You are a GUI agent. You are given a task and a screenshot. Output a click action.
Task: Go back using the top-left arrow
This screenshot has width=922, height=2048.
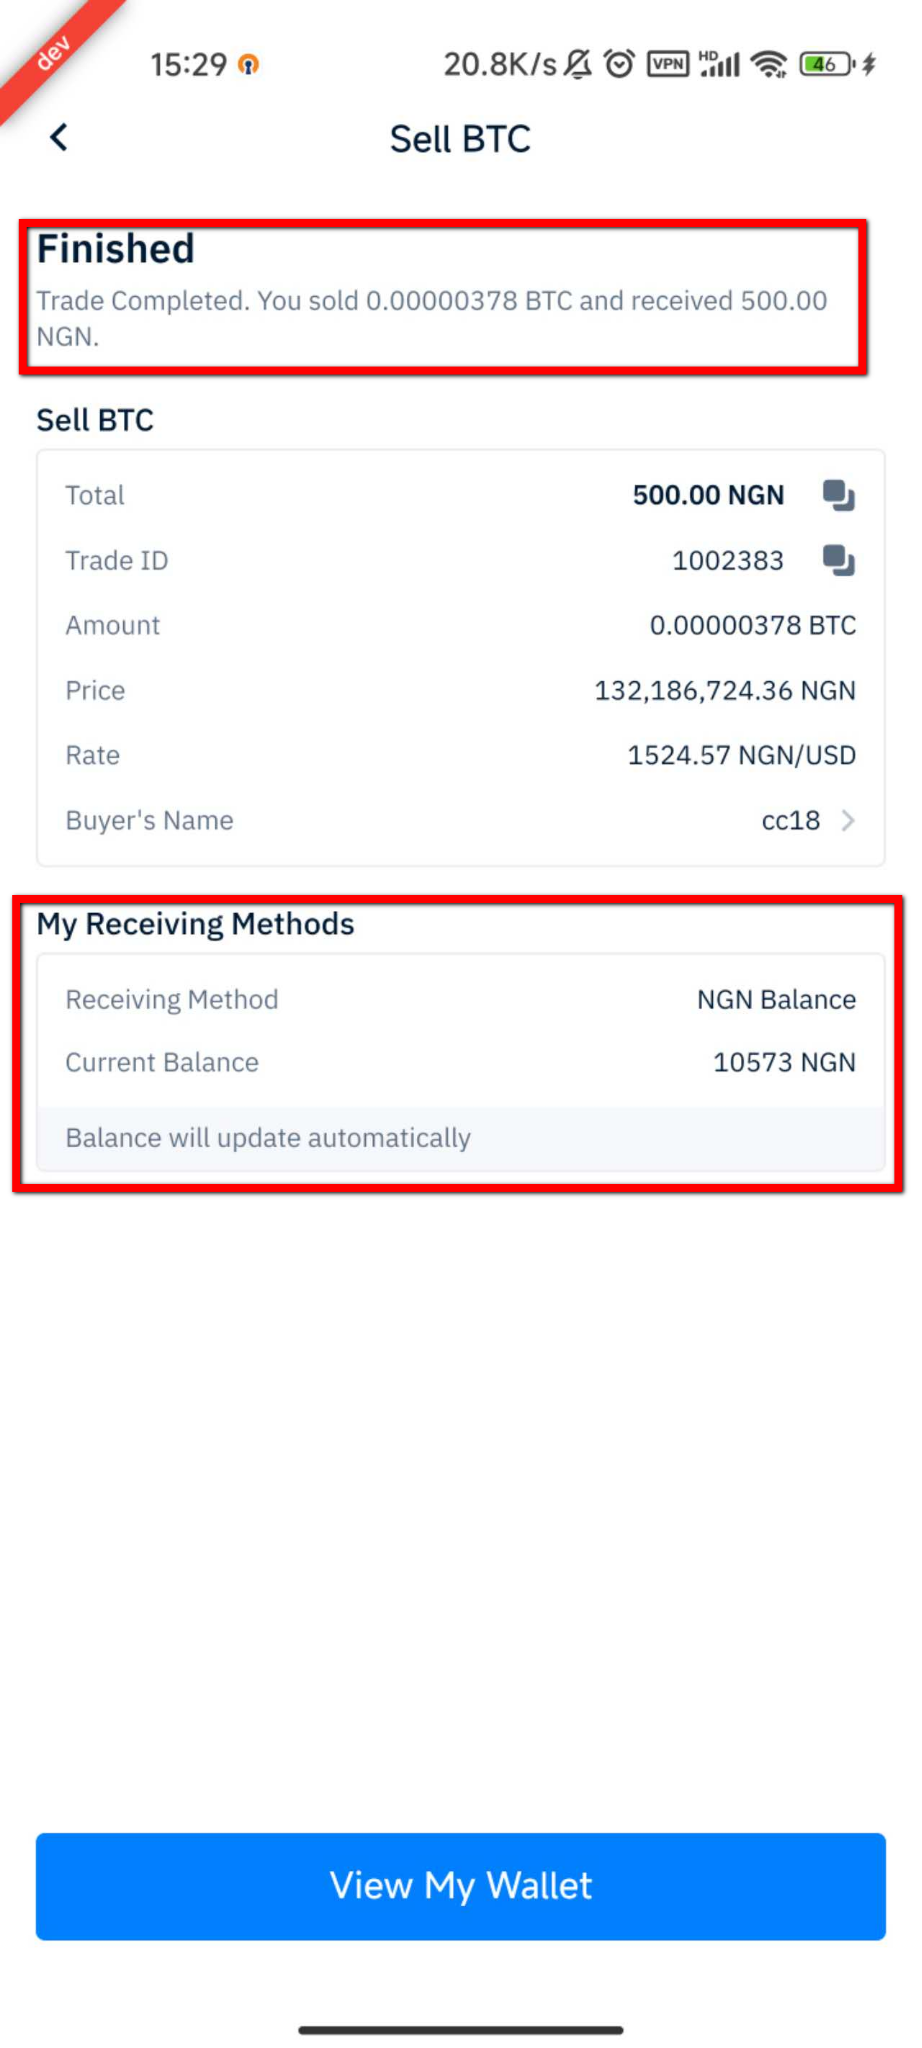[x=59, y=137]
